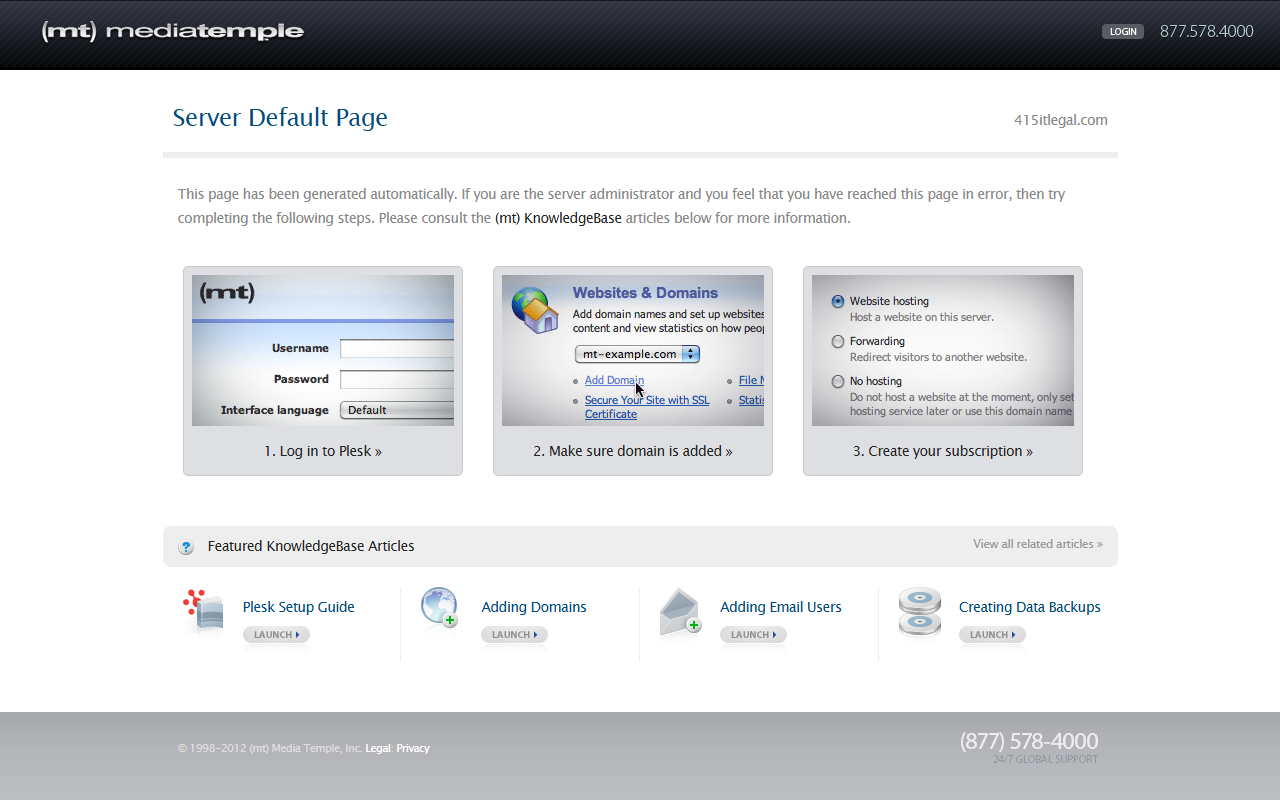Click the Plesk Setup Guide icon
The image size is (1280, 800).
pos(204,610)
